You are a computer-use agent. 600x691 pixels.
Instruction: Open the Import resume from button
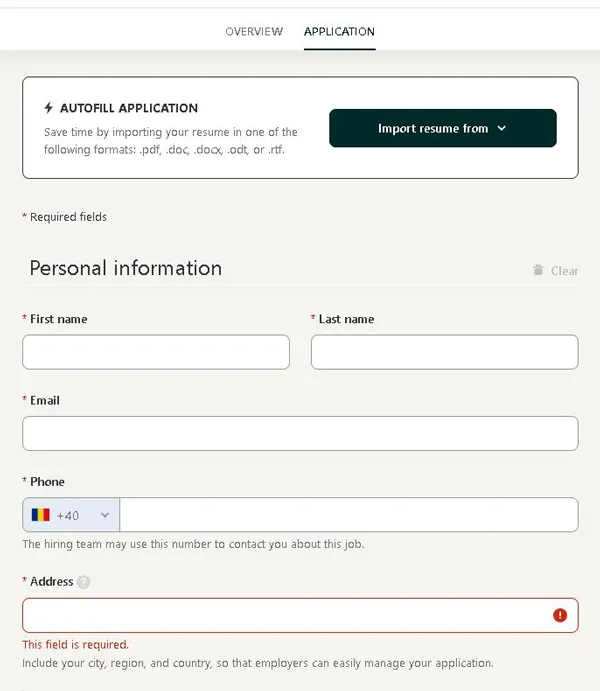click(443, 128)
